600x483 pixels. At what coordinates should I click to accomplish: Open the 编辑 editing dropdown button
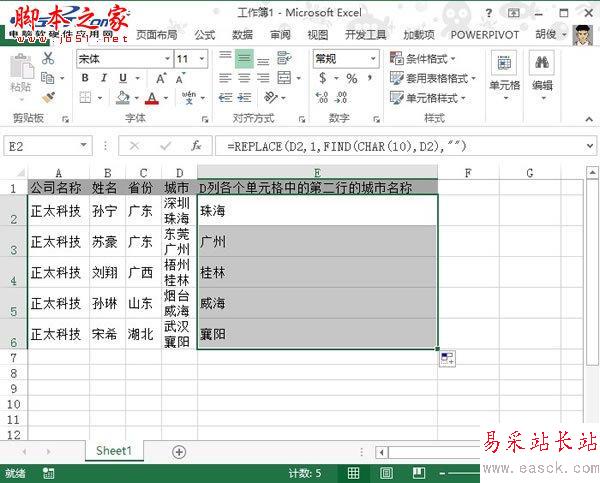click(x=542, y=77)
